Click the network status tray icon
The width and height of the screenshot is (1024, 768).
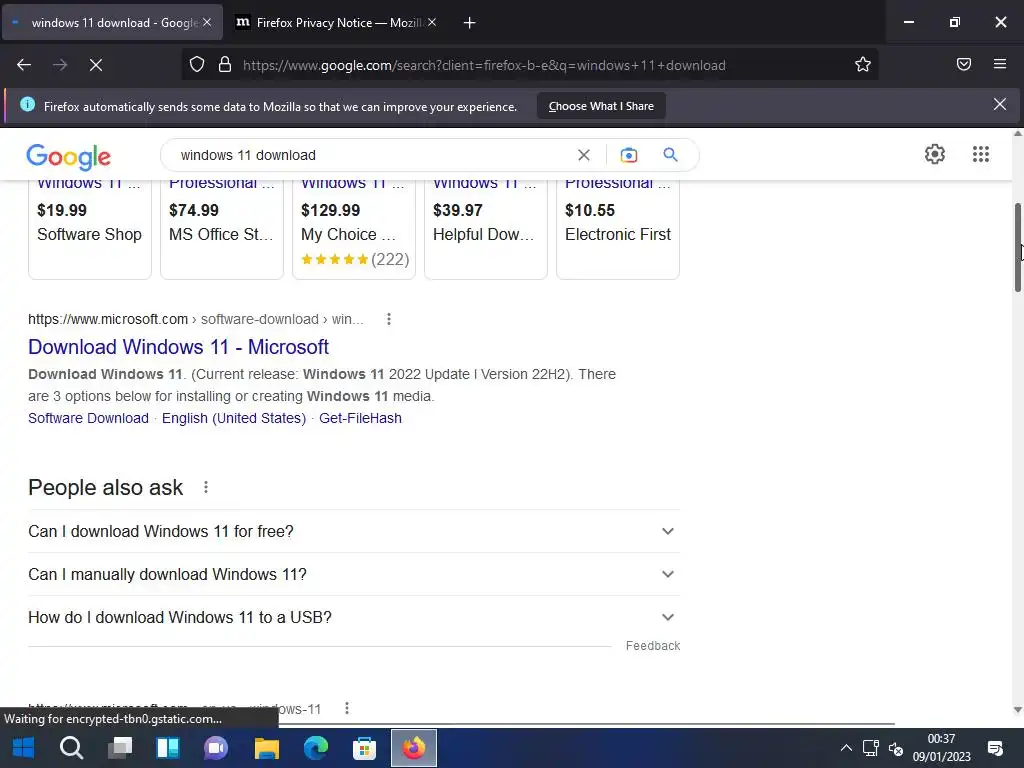(871, 748)
